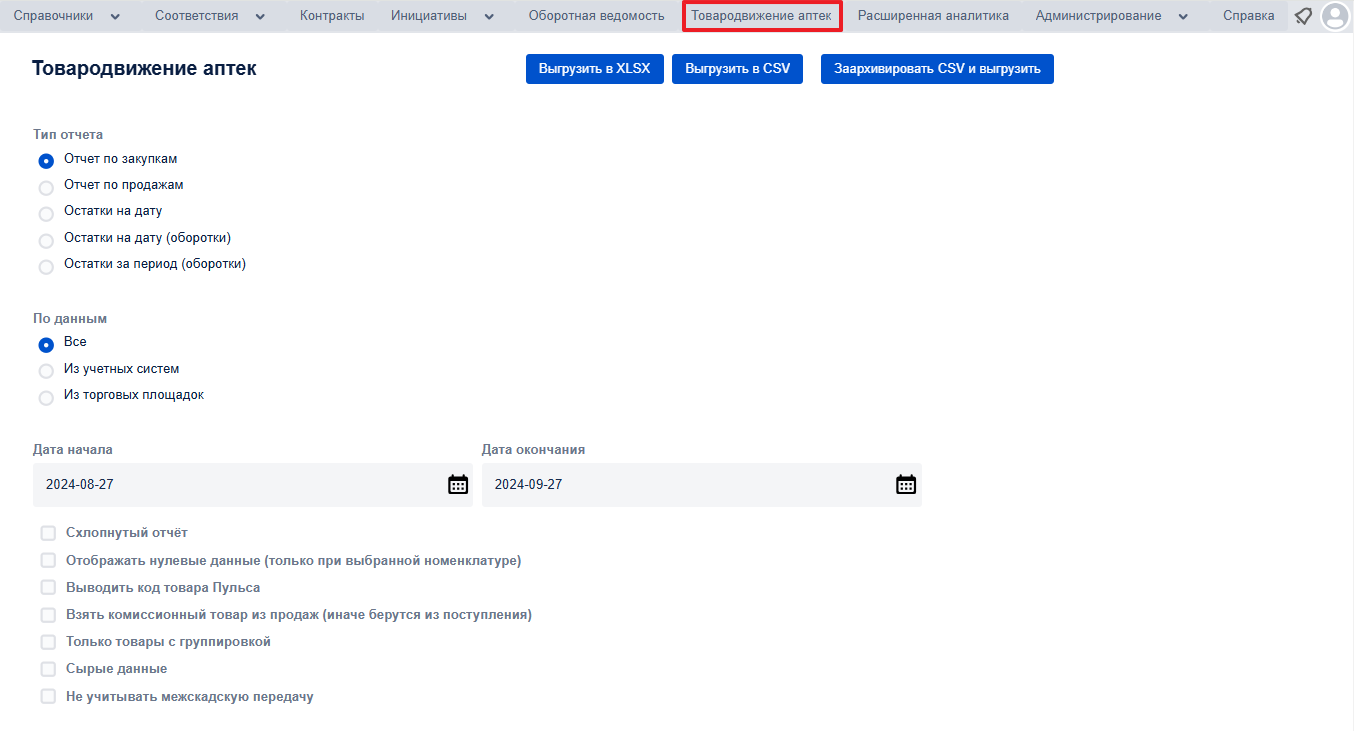Screen dimensions: 1354x731
Task: Open the user profile avatar
Action: pos(1335,16)
